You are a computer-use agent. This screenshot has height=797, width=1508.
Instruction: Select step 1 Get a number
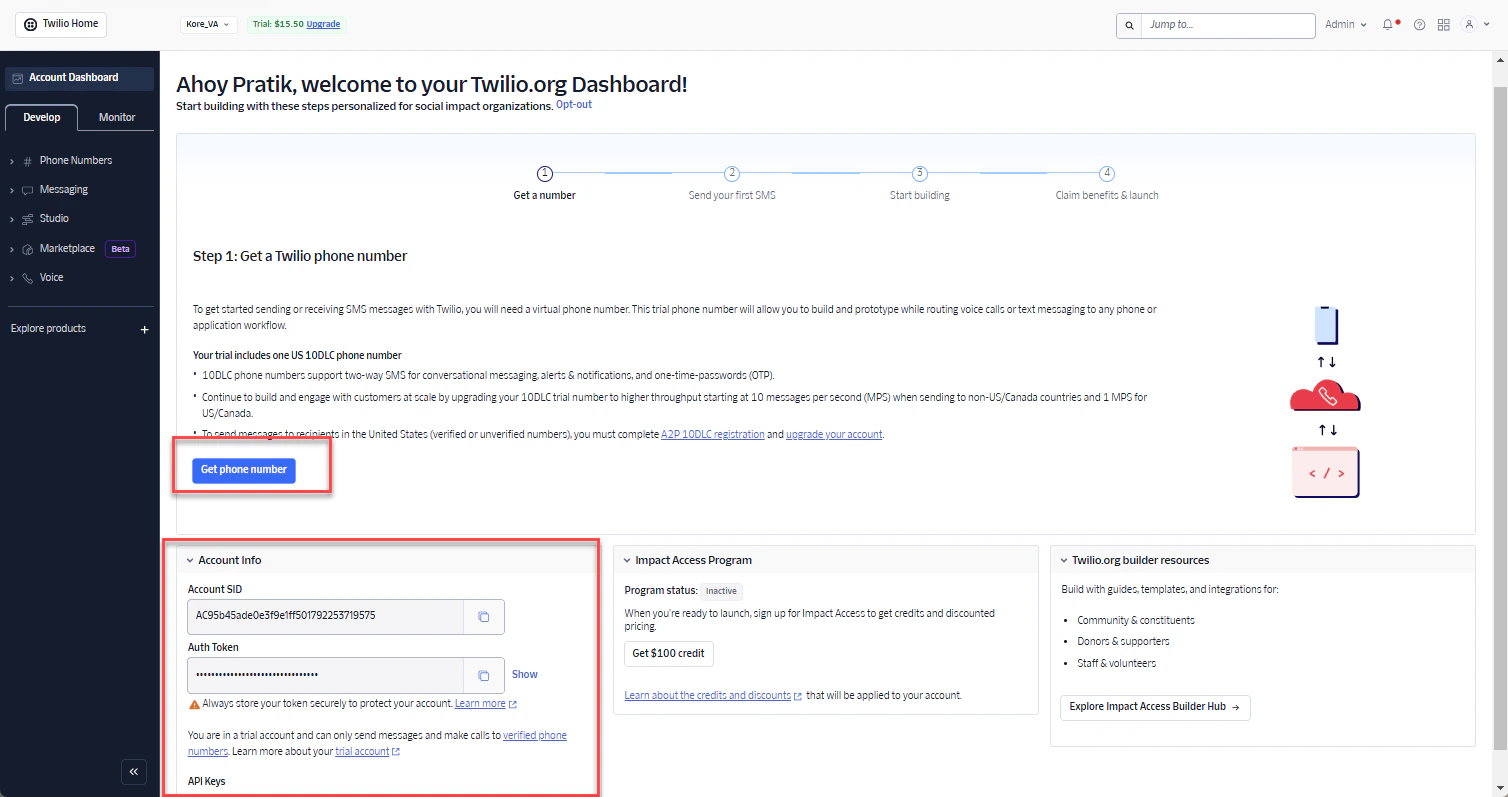(545, 184)
